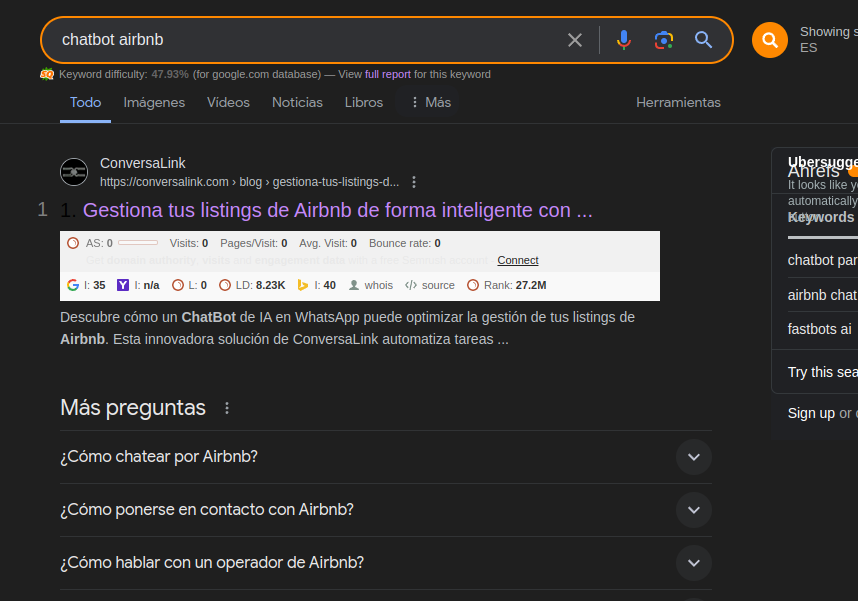This screenshot has height=601, width=858.
Task: Open the Más preguntas options dots
Action: (x=227, y=408)
